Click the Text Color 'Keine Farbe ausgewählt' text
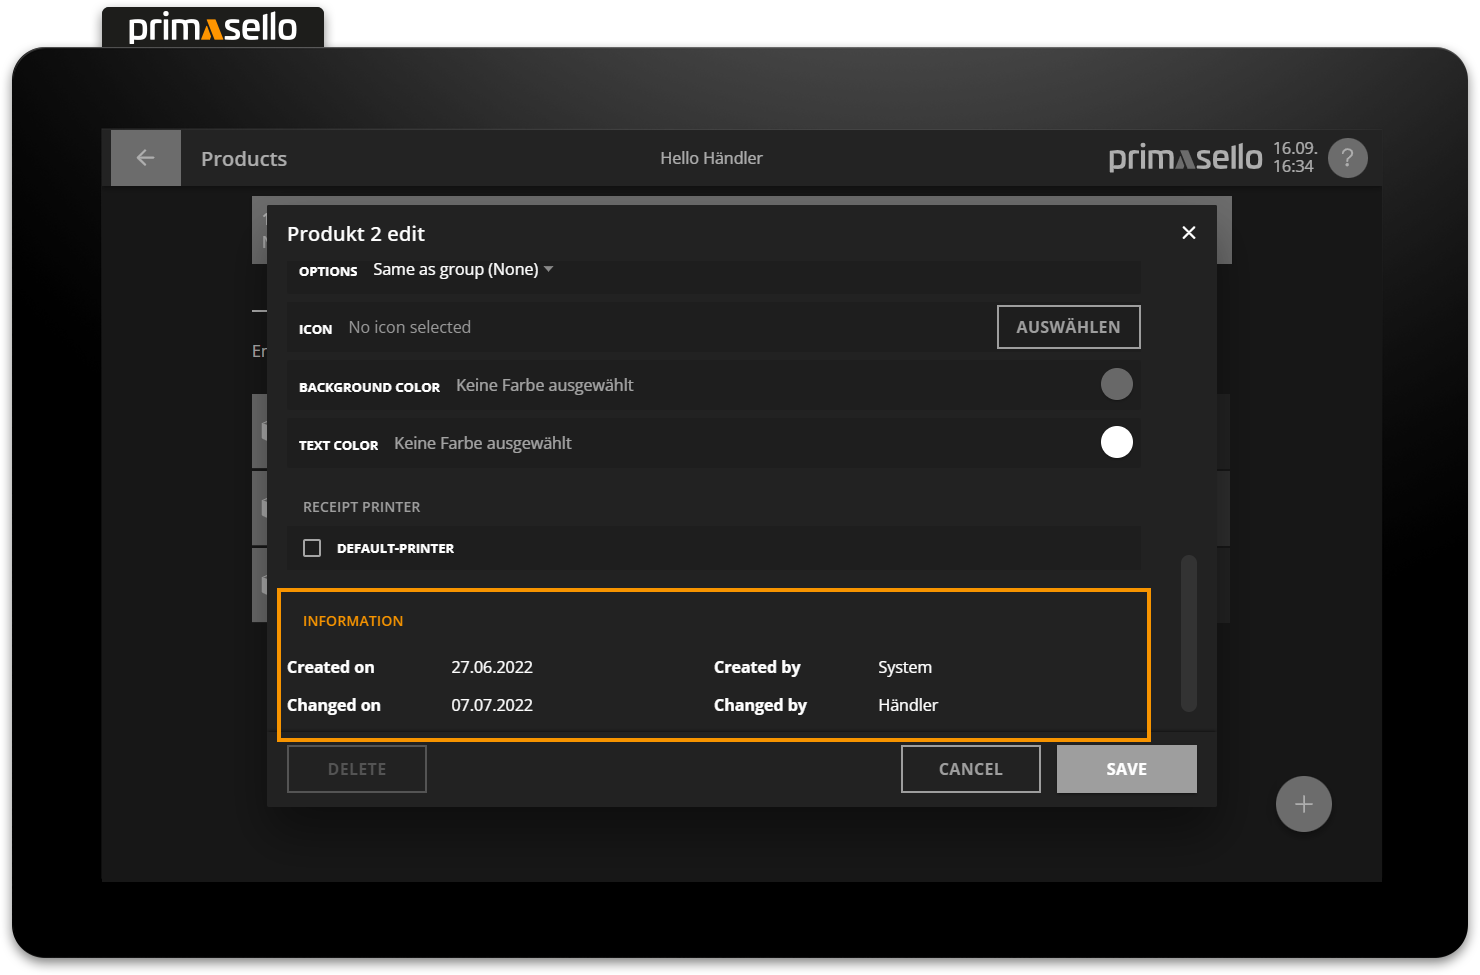The height and width of the screenshot is (975, 1480). point(482,444)
